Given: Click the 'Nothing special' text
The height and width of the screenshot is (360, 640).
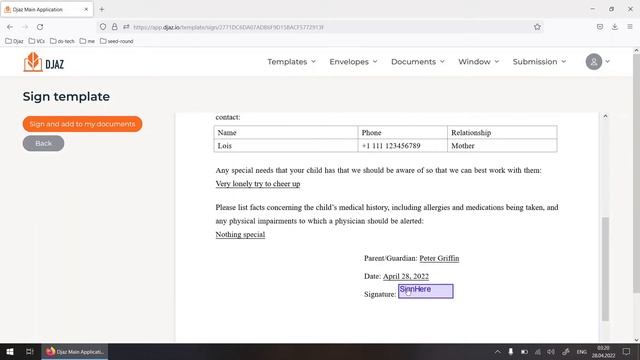Looking at the screenshot, I should 240,235.
